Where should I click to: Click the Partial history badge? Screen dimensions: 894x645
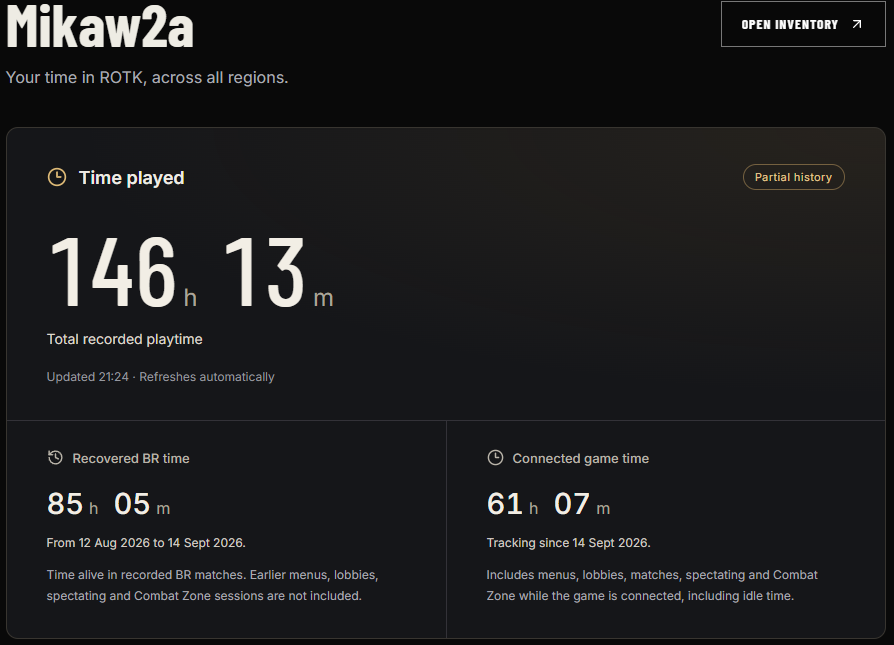tap(793, 177)
